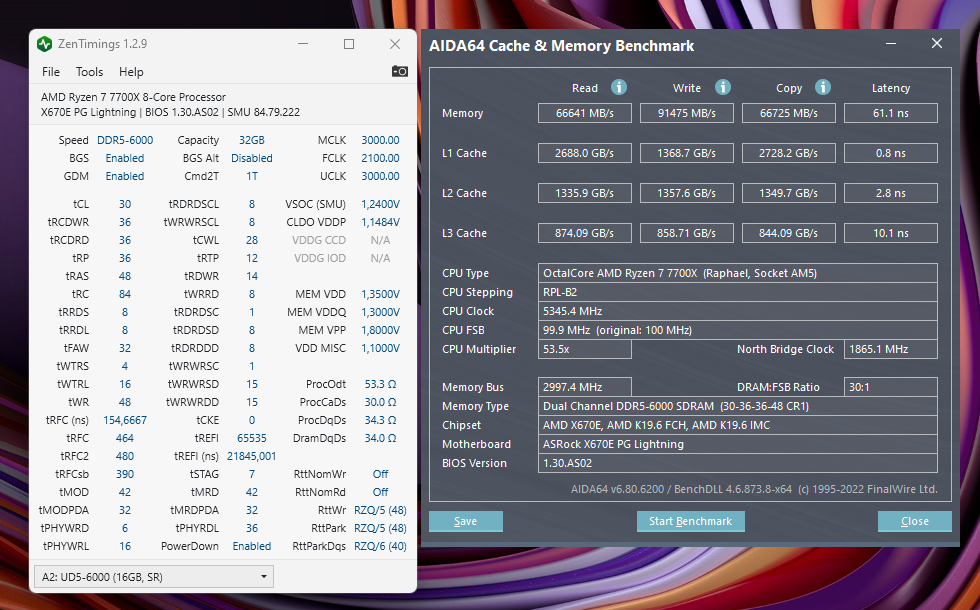Image resolution: width=980 pixels, height=610 pixels.
Task: Click the VSOC (SMU) value 1,2400V
Action: pyautogui.click(x=380, y=204)
